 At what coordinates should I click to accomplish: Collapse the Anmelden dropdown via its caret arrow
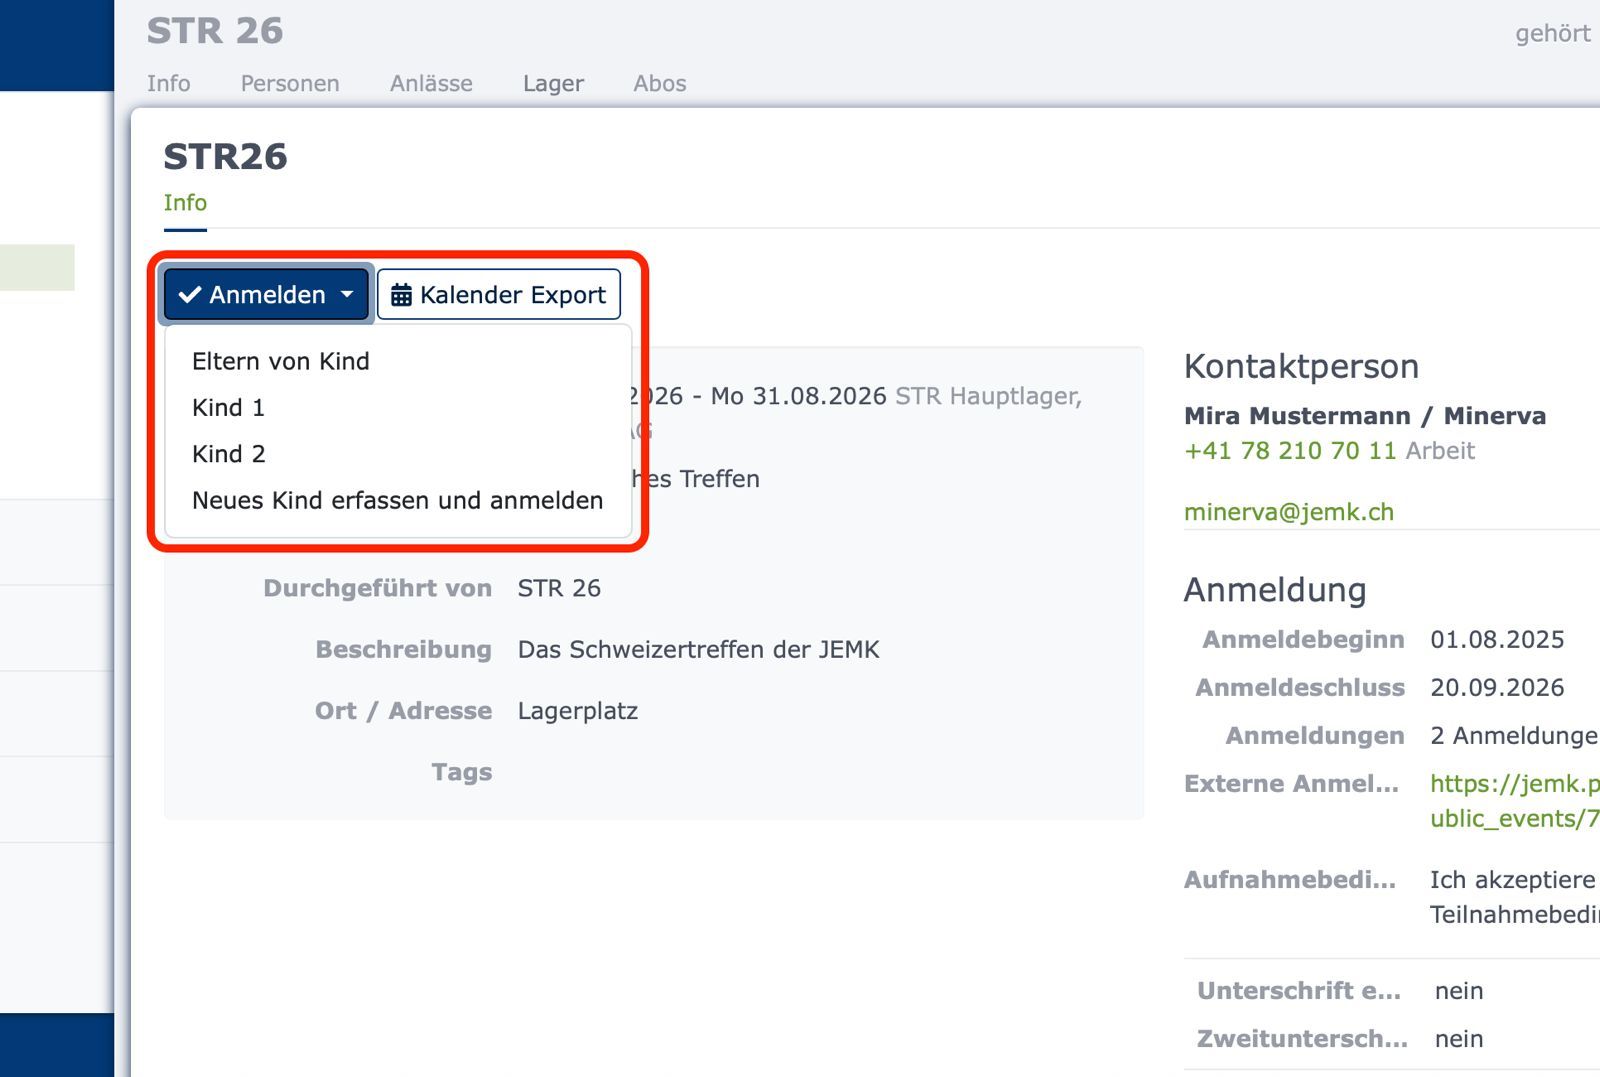pos(347,295)
